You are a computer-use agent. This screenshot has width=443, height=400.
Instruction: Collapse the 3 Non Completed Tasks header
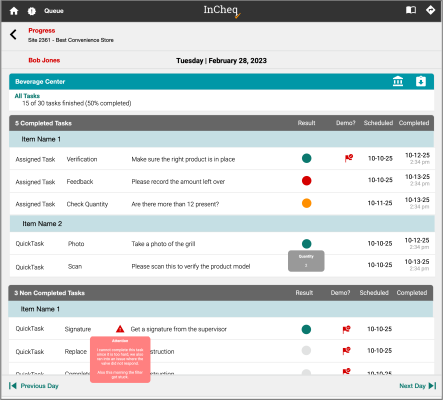pos(221,293)
